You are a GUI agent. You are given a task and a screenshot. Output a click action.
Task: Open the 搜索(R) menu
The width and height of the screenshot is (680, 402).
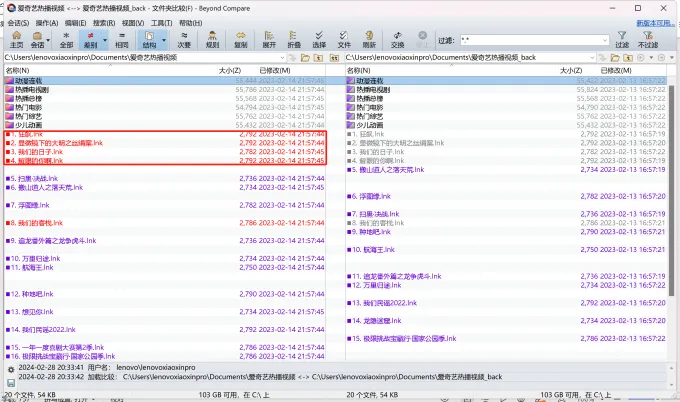104,23
